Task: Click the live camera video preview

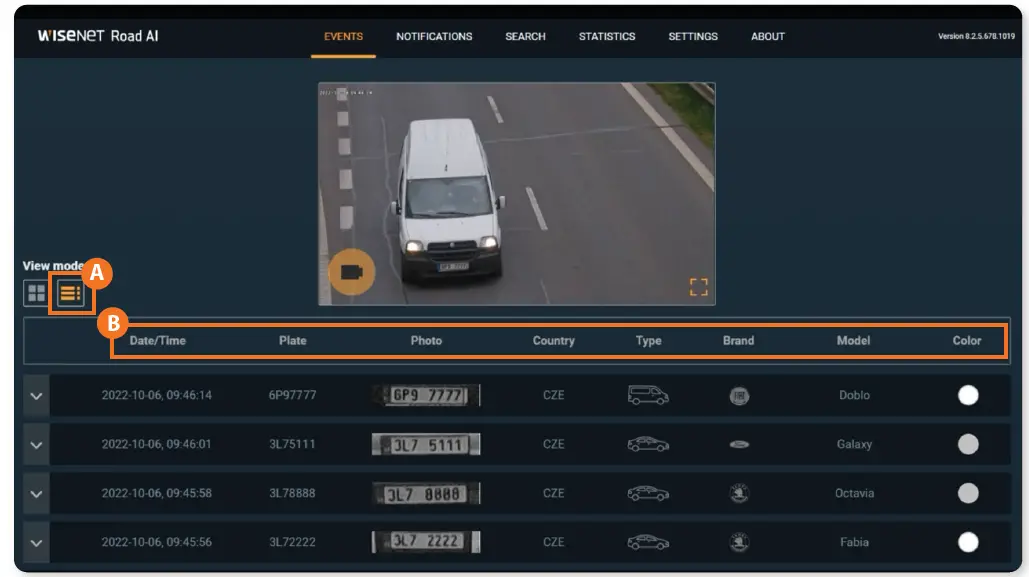Action: click(516, 194)
